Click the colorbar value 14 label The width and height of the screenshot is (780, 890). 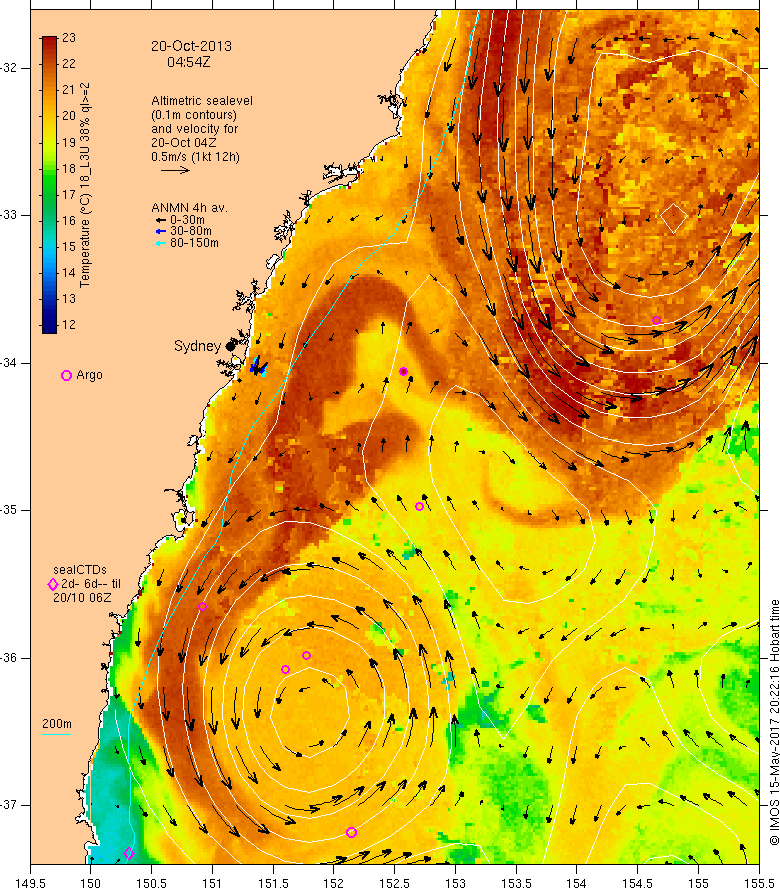[69, 272]
